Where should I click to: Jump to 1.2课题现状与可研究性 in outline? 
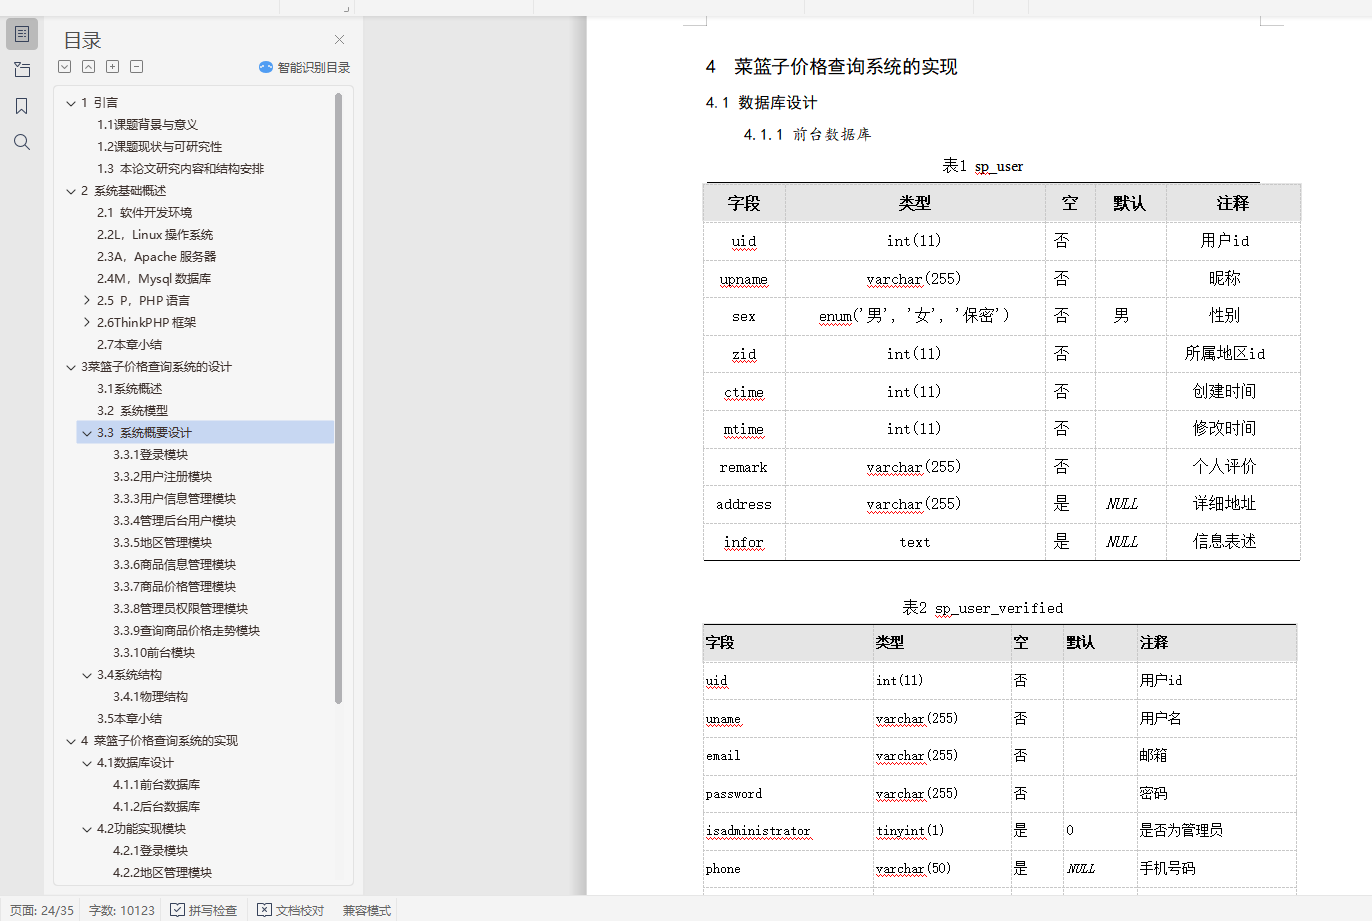click(159, 147)
